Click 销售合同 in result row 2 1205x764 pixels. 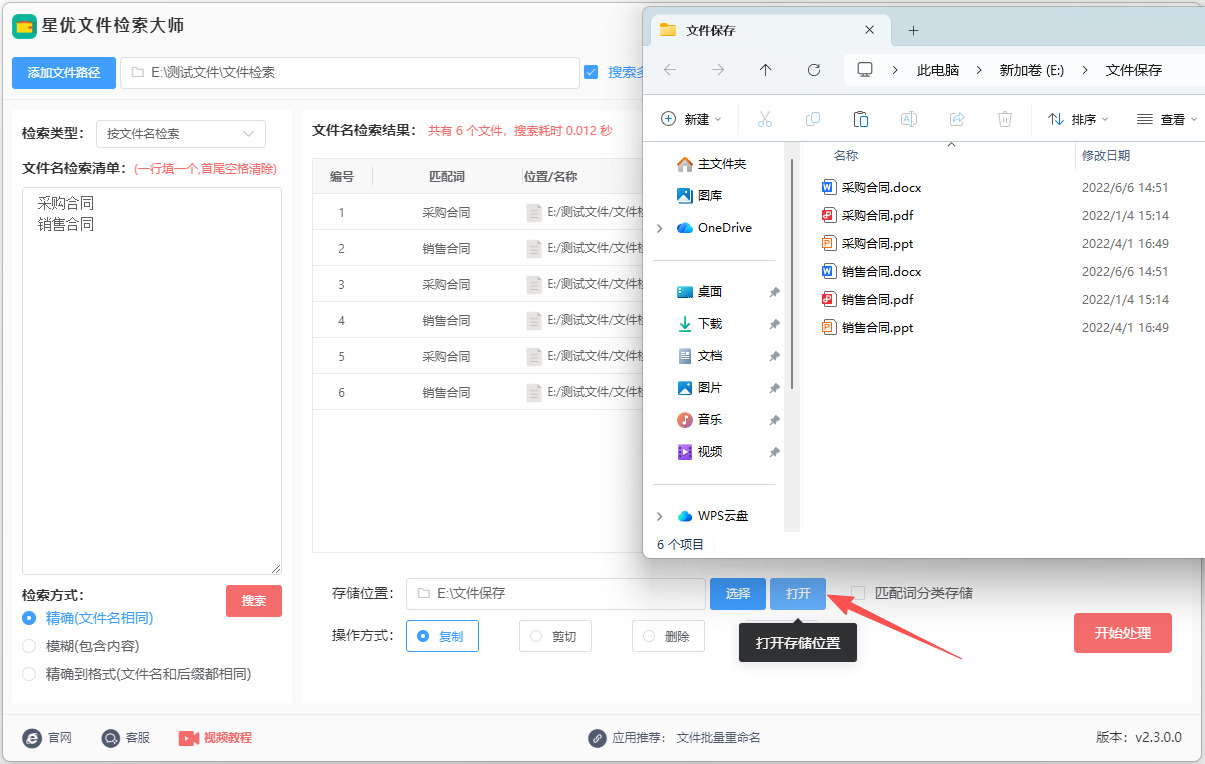[446, 248]
